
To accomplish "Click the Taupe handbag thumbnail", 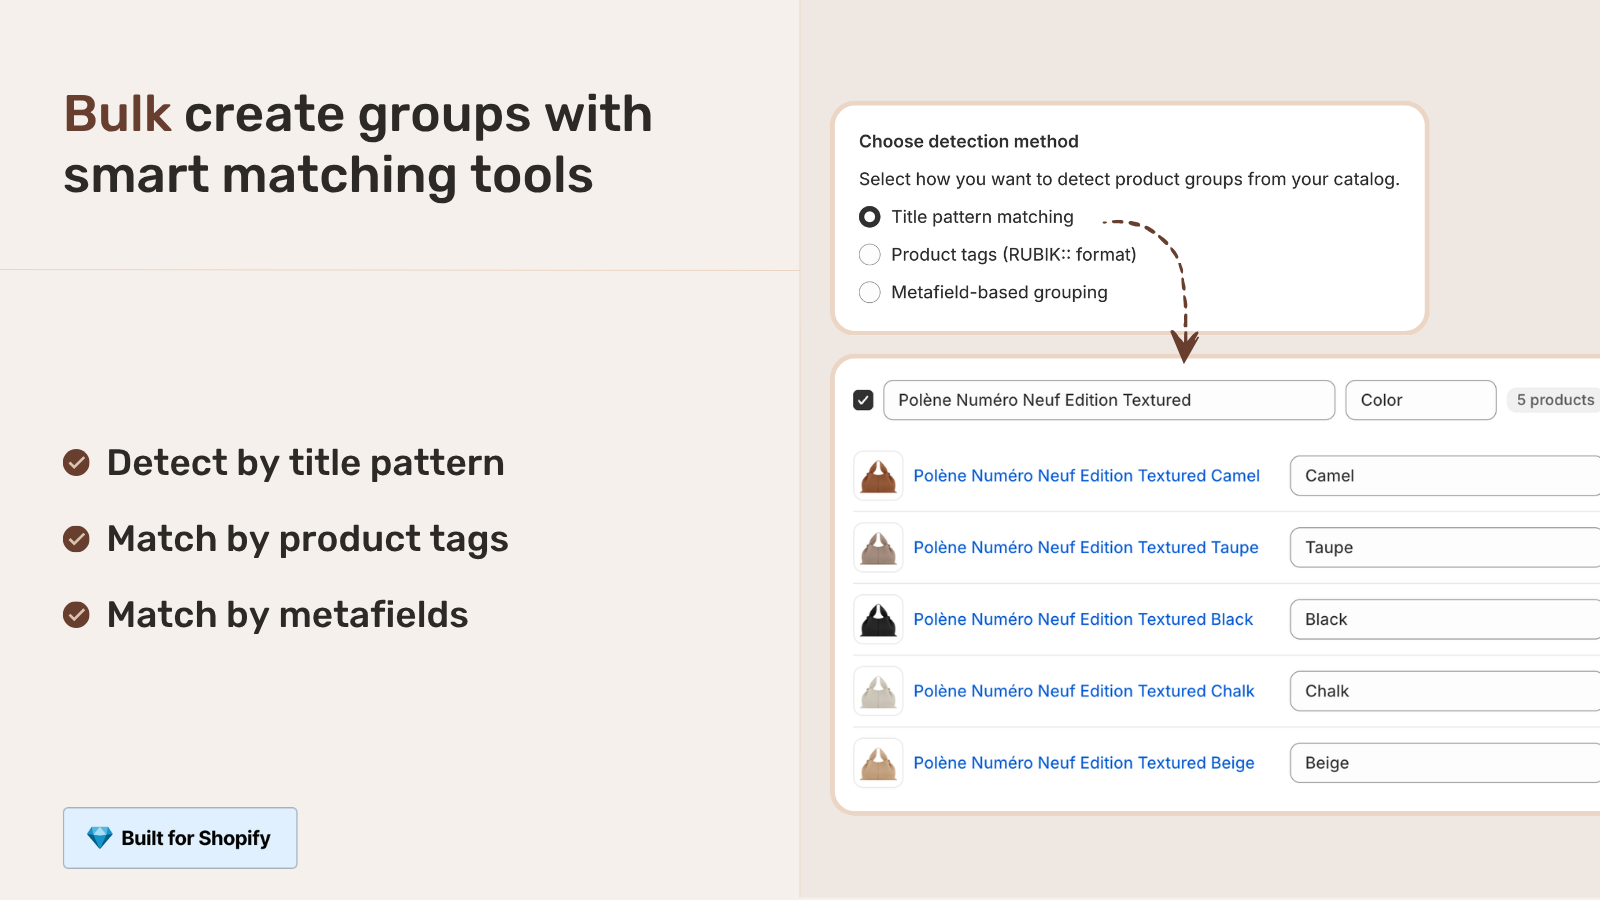I will (878, 548).
